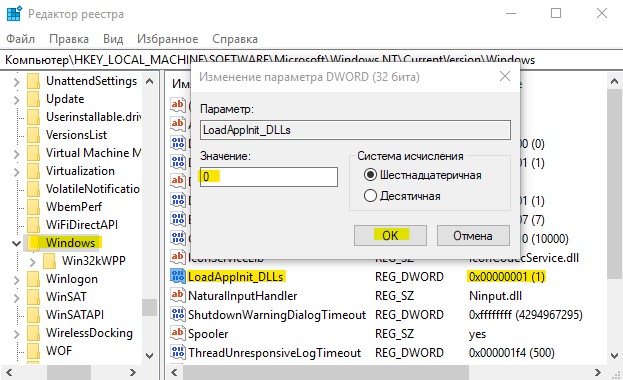Click the UnattendSettings folder icon
This screenshot has height=380, width=623.
33,81
